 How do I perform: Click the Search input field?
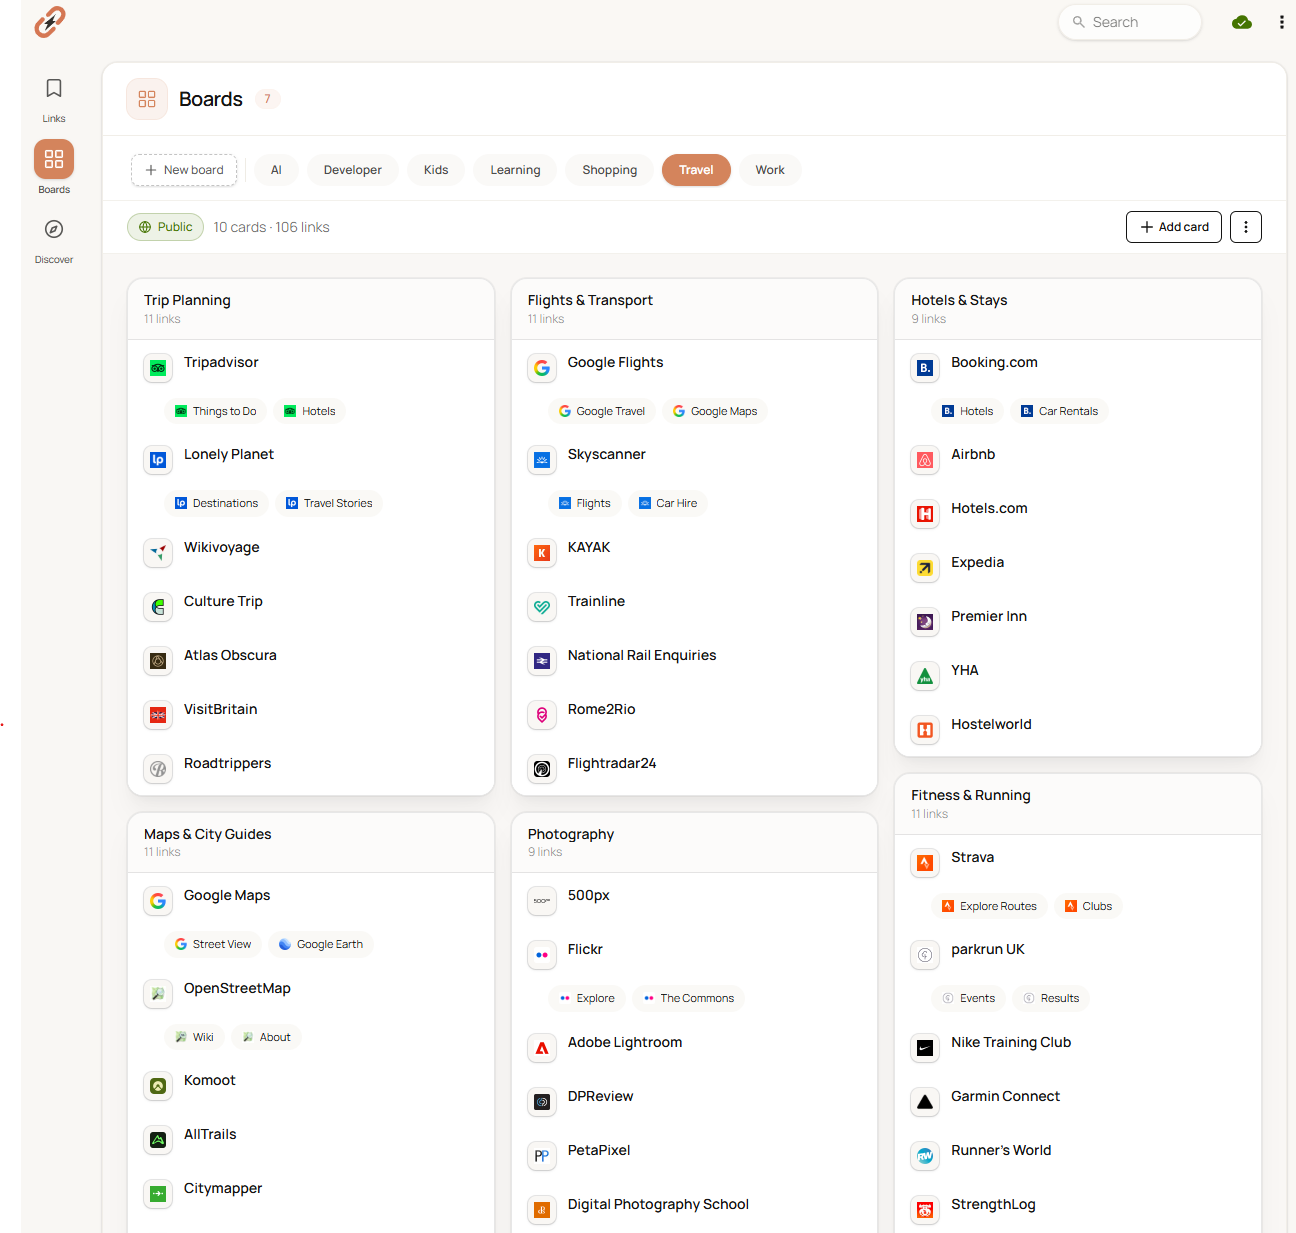click(1130, 22)
